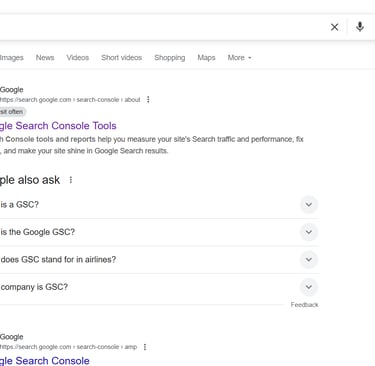Click the snippet text 'make your site shine in Google Search results'
375x366 pixels.
point(92,151)
